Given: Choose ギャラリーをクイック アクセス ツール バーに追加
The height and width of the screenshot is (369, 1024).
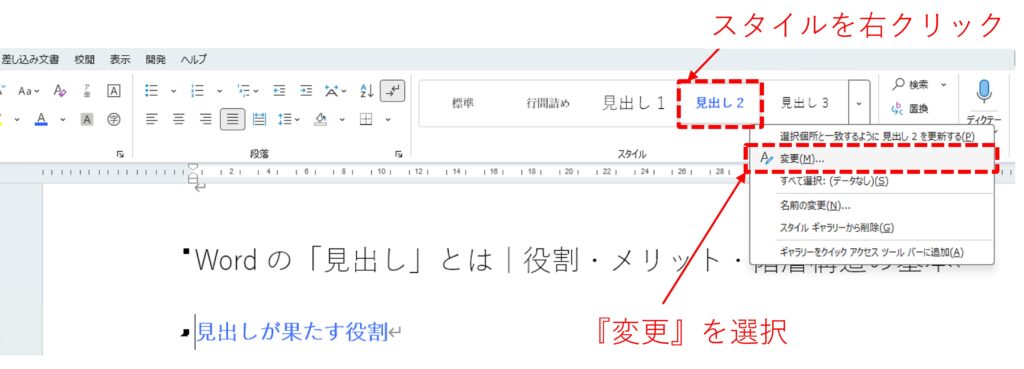Looking at the screenshot, I should [872, 252].
